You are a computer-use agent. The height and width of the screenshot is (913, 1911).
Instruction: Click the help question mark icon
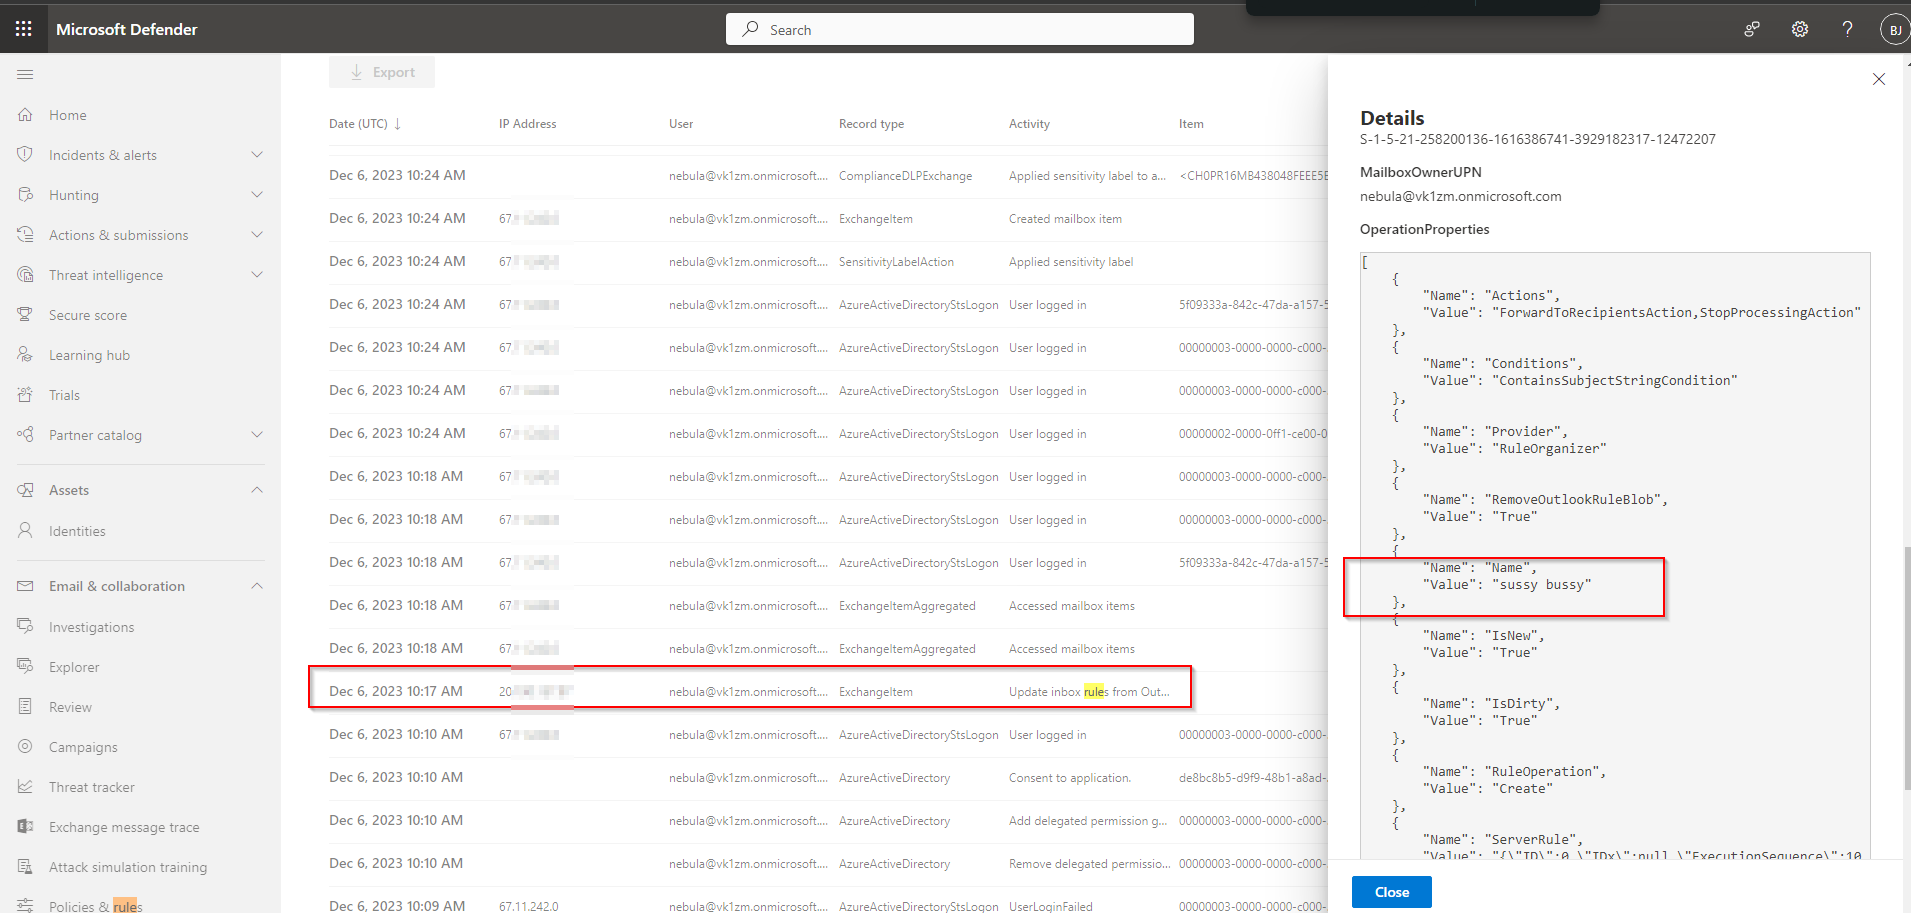pyautogui.click(x=1847, y=29)
